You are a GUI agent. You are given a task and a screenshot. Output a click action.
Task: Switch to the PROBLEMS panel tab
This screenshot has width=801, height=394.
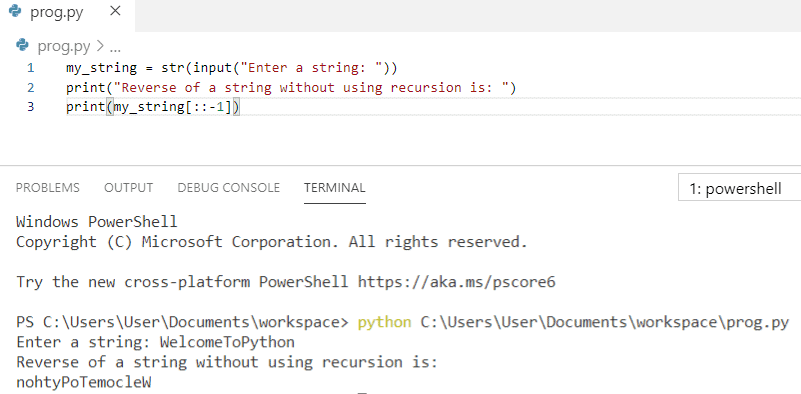48,188
